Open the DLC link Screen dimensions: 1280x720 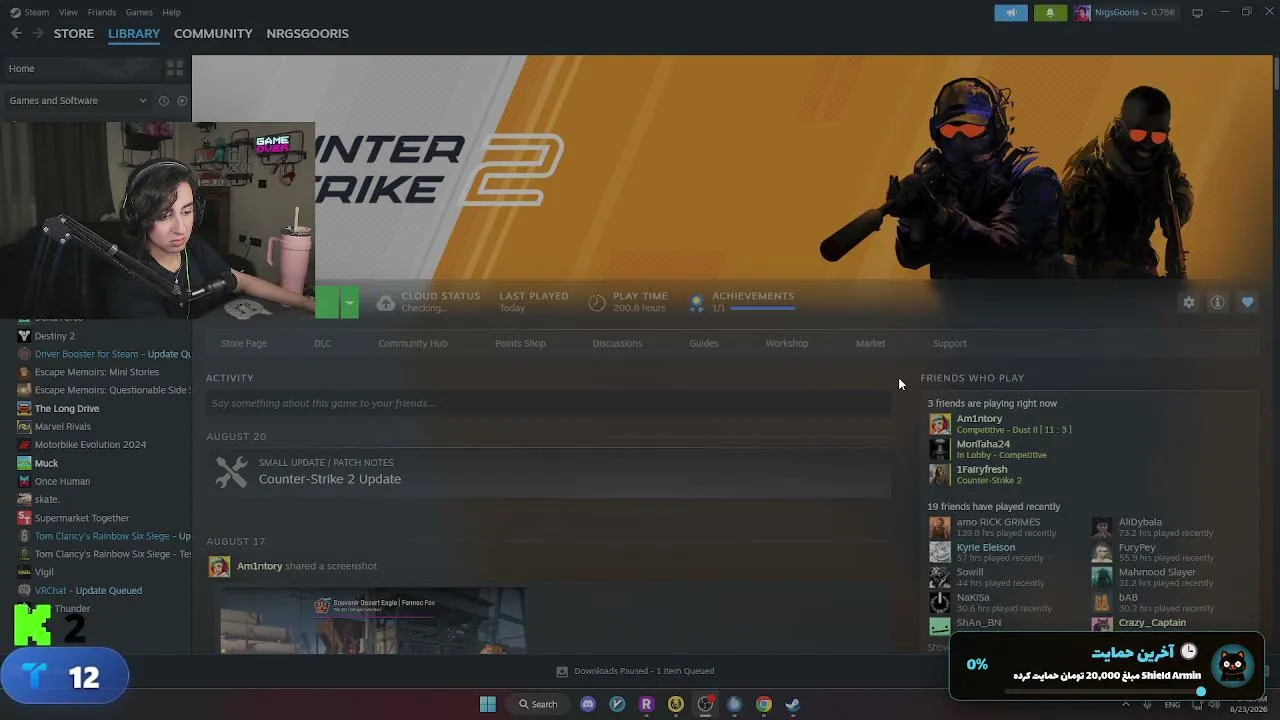click(322, 343)
